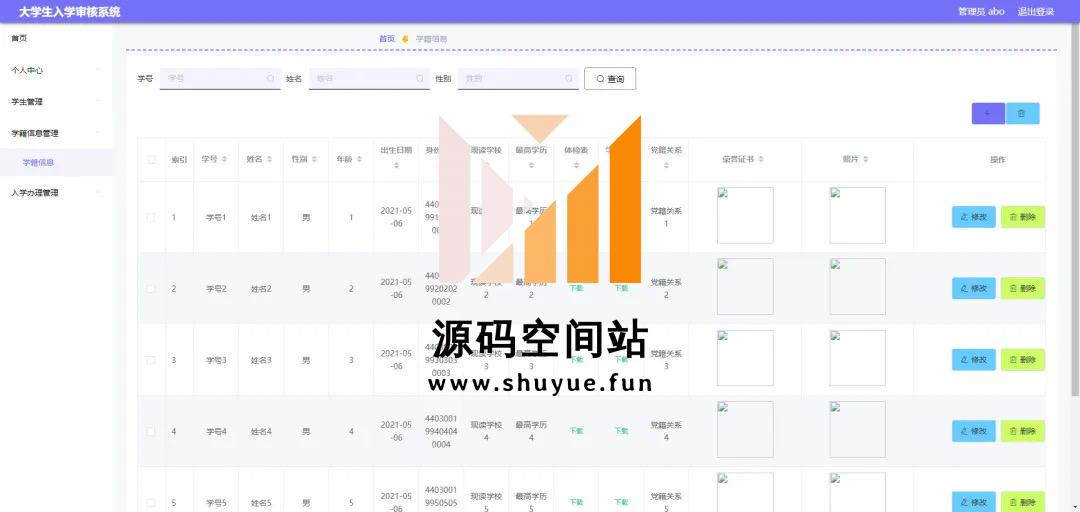The height and width of the screenshot is (512, 1080).
Task: Click 删除 button for row 姓名1
Action: click(x=1022, y=217)
